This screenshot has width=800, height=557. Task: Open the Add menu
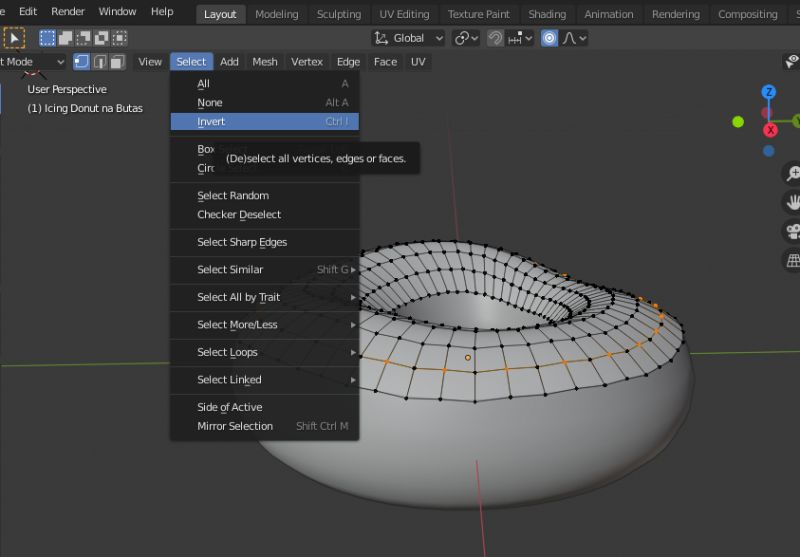(x=229, y=62)
